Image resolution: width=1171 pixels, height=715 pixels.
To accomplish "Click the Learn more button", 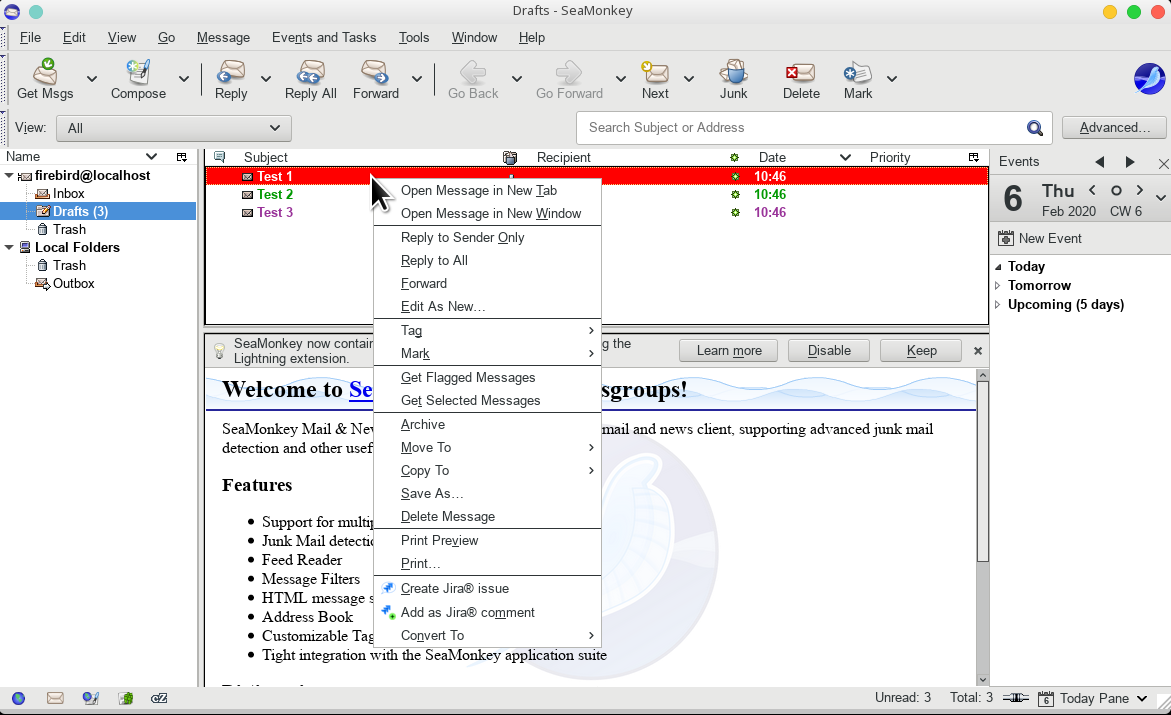I will tap(729, 350).
